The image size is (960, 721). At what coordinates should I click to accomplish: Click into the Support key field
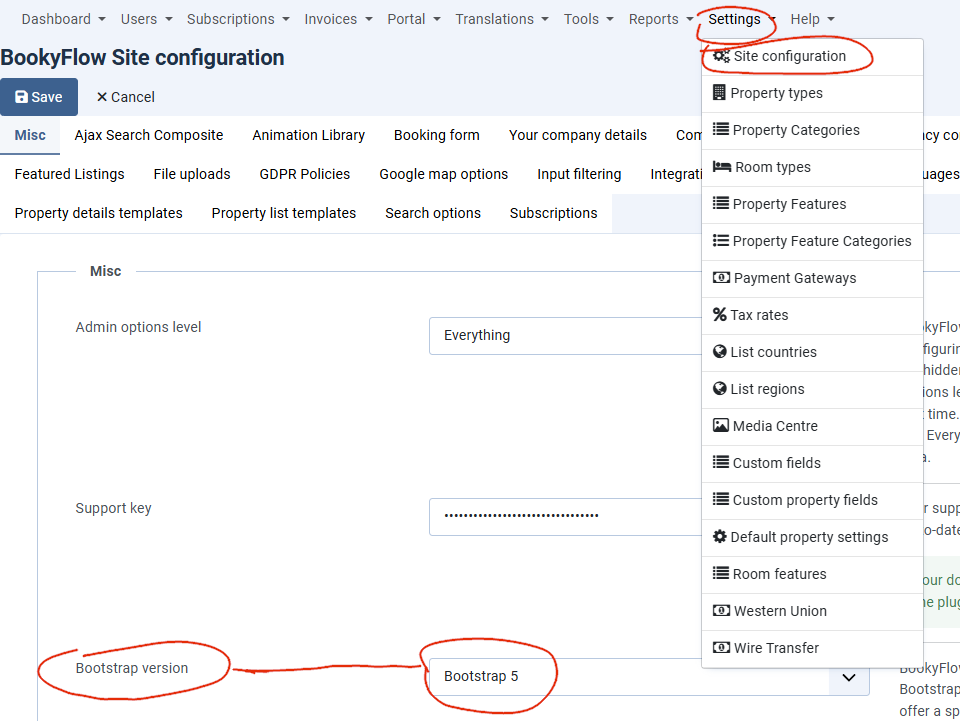(x=564, y=517)
